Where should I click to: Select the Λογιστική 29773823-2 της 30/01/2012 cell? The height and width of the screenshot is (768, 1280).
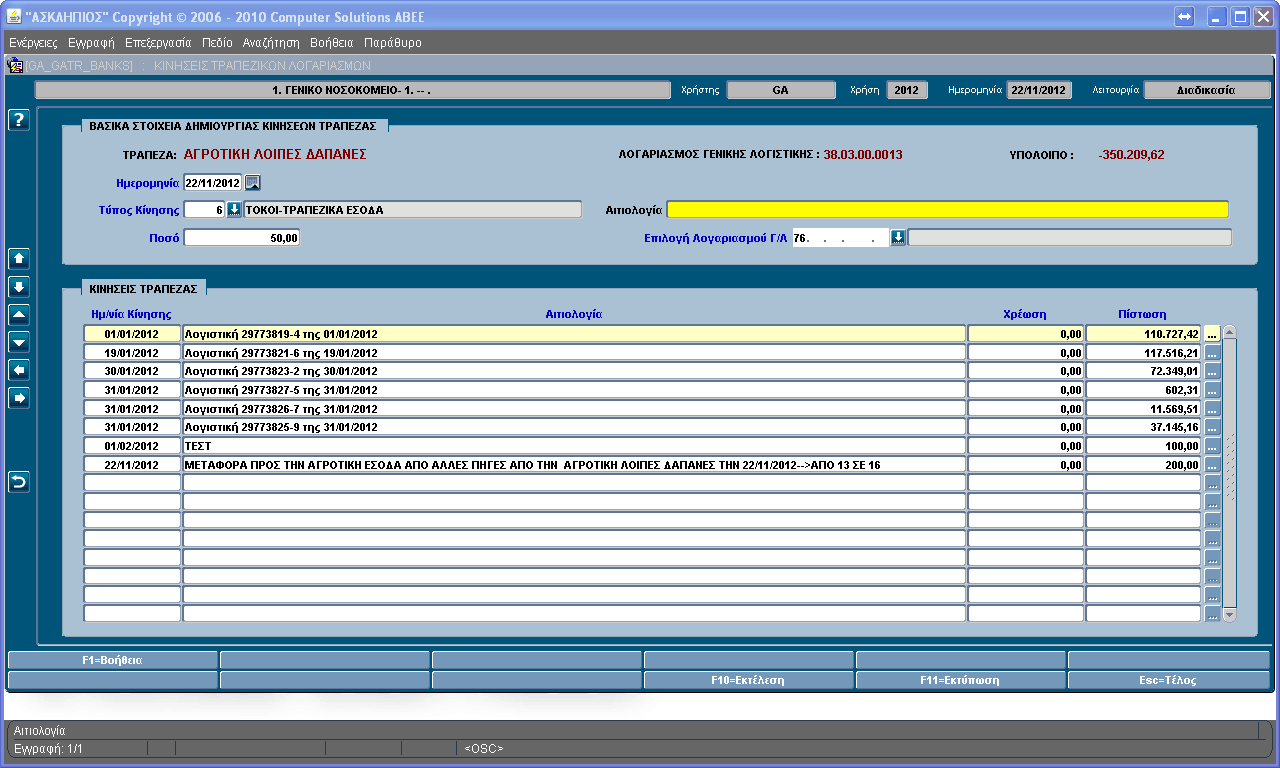point(574,371)
